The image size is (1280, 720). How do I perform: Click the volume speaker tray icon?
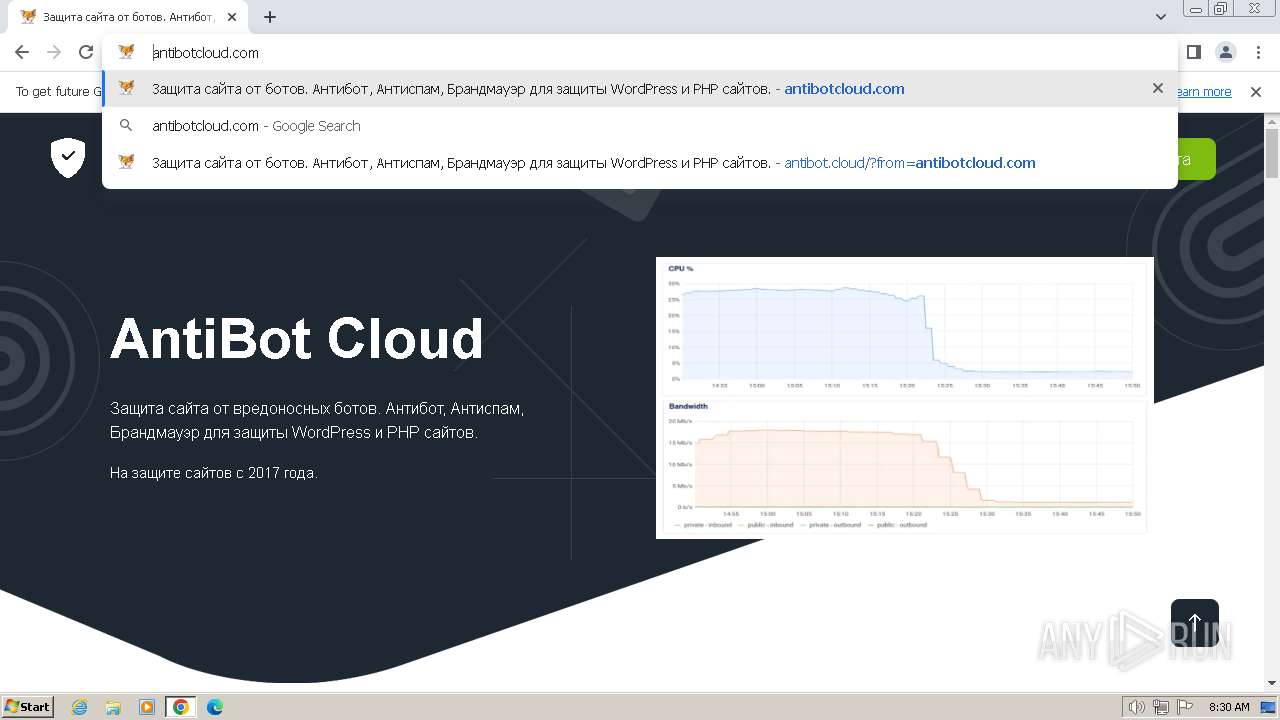click(1136, 707)
